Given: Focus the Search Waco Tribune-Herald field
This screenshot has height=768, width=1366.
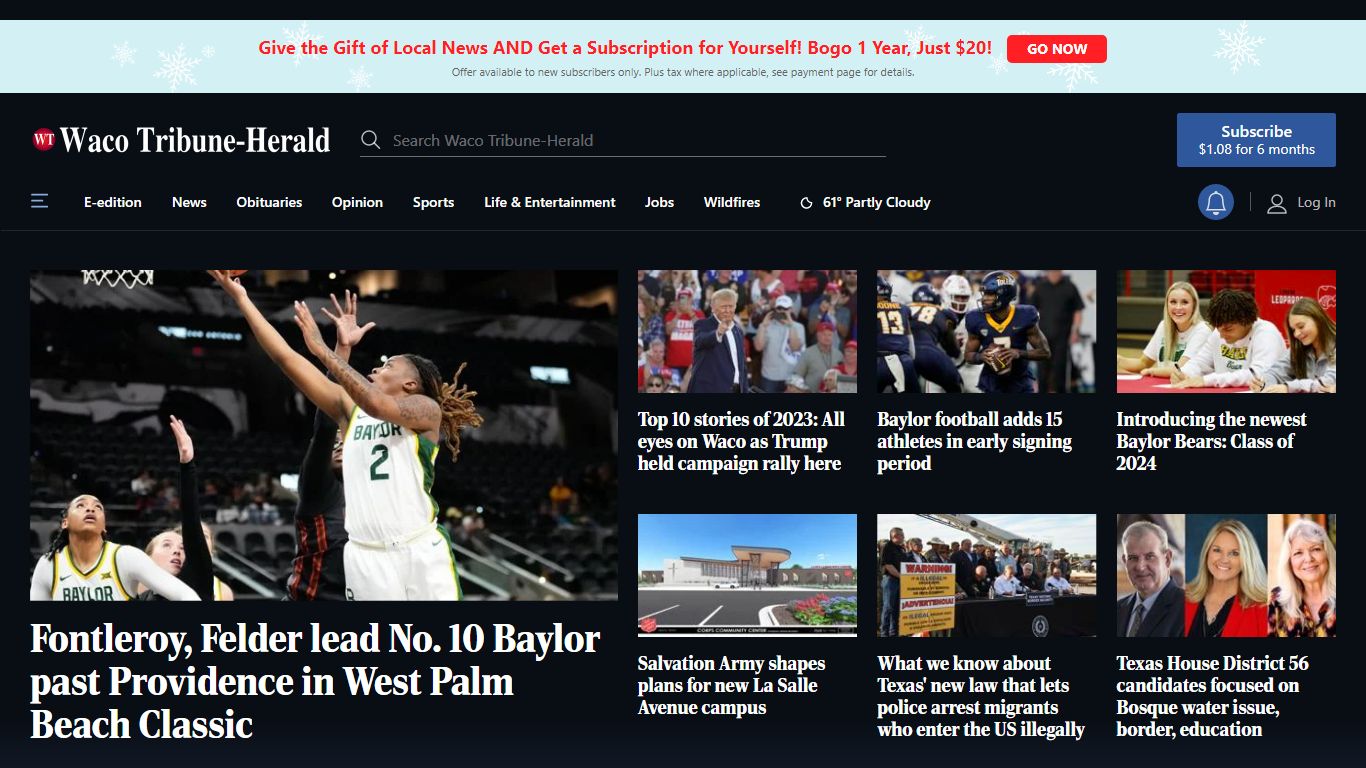Looking at the screenshot, I should (638, 140).
